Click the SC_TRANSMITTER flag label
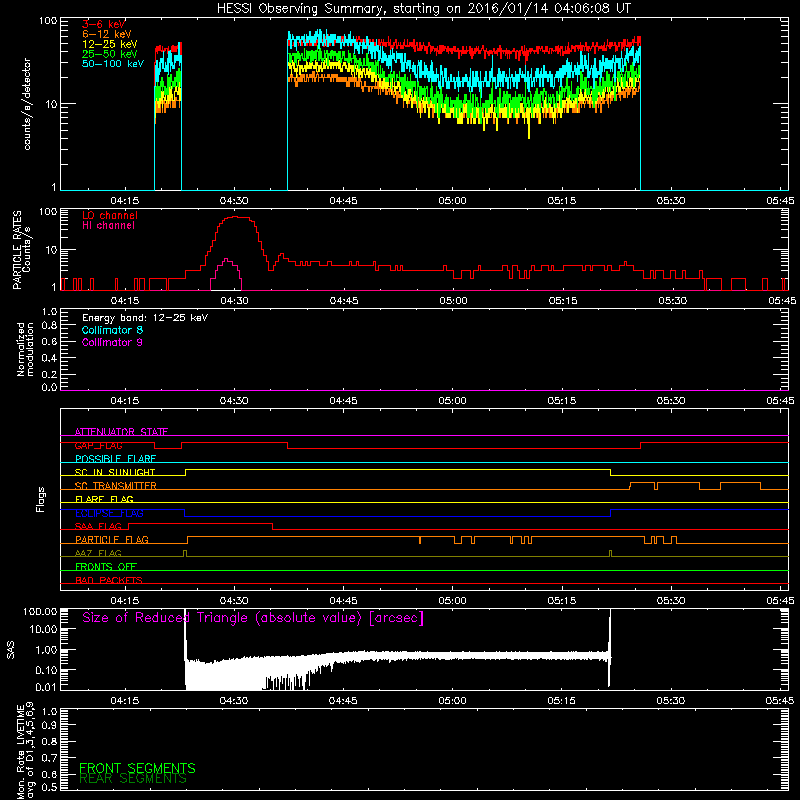Image resolution: width=800 pixels, height=800 pixels. click(115, 486)
